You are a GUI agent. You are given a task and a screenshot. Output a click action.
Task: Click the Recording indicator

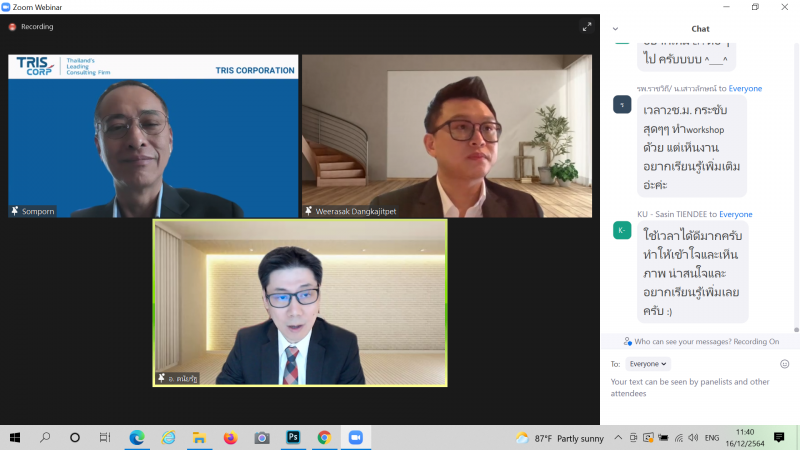(31, 27)
